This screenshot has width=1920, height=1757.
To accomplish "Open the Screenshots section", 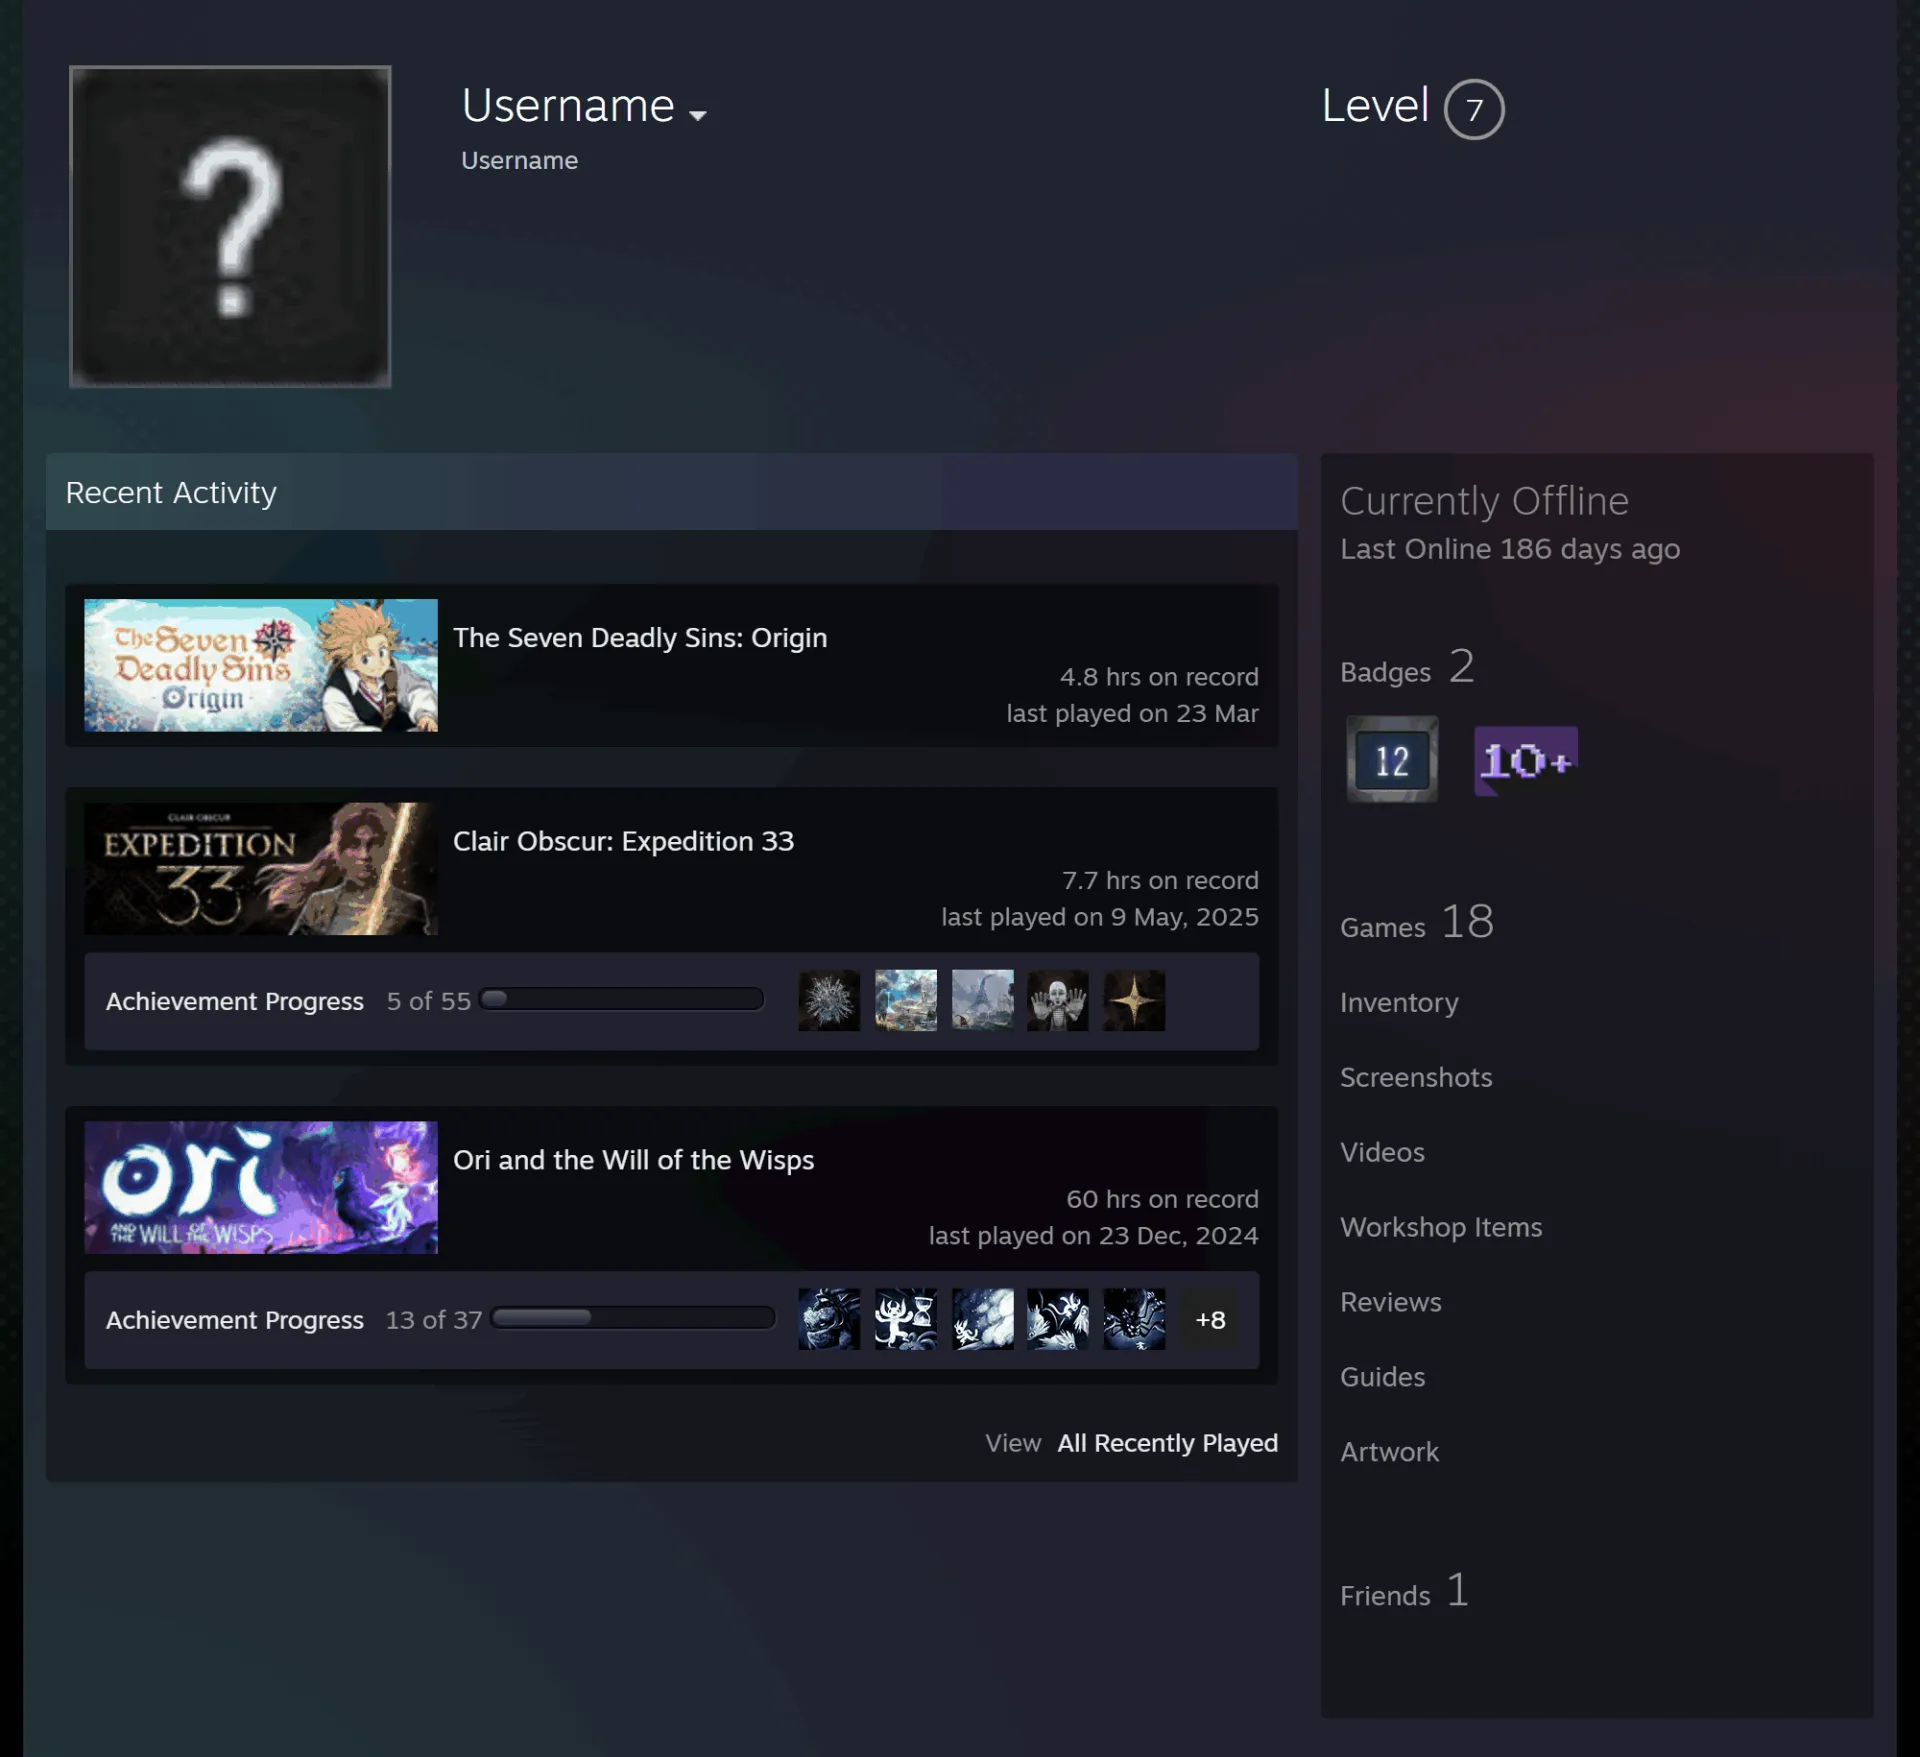I will pos(1416,1077).
